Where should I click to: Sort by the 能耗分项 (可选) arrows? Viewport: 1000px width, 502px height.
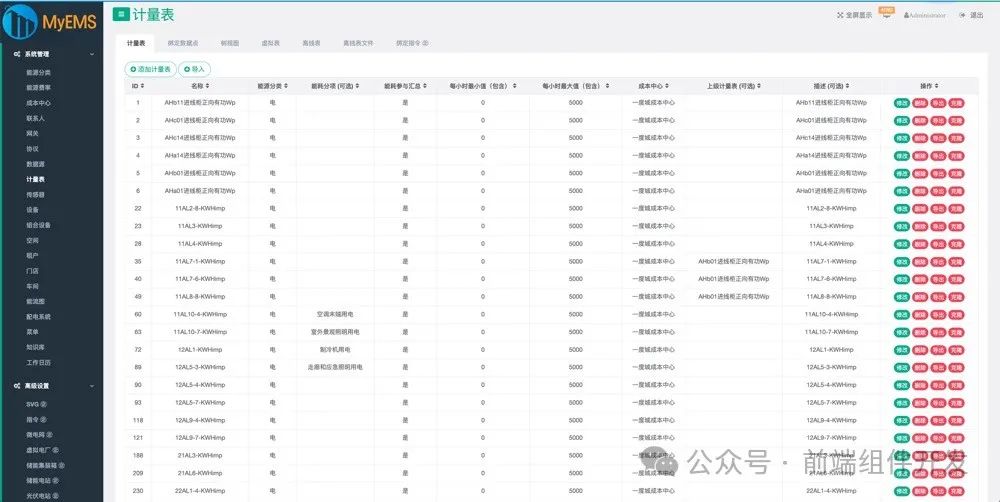[x=357, y=85]
